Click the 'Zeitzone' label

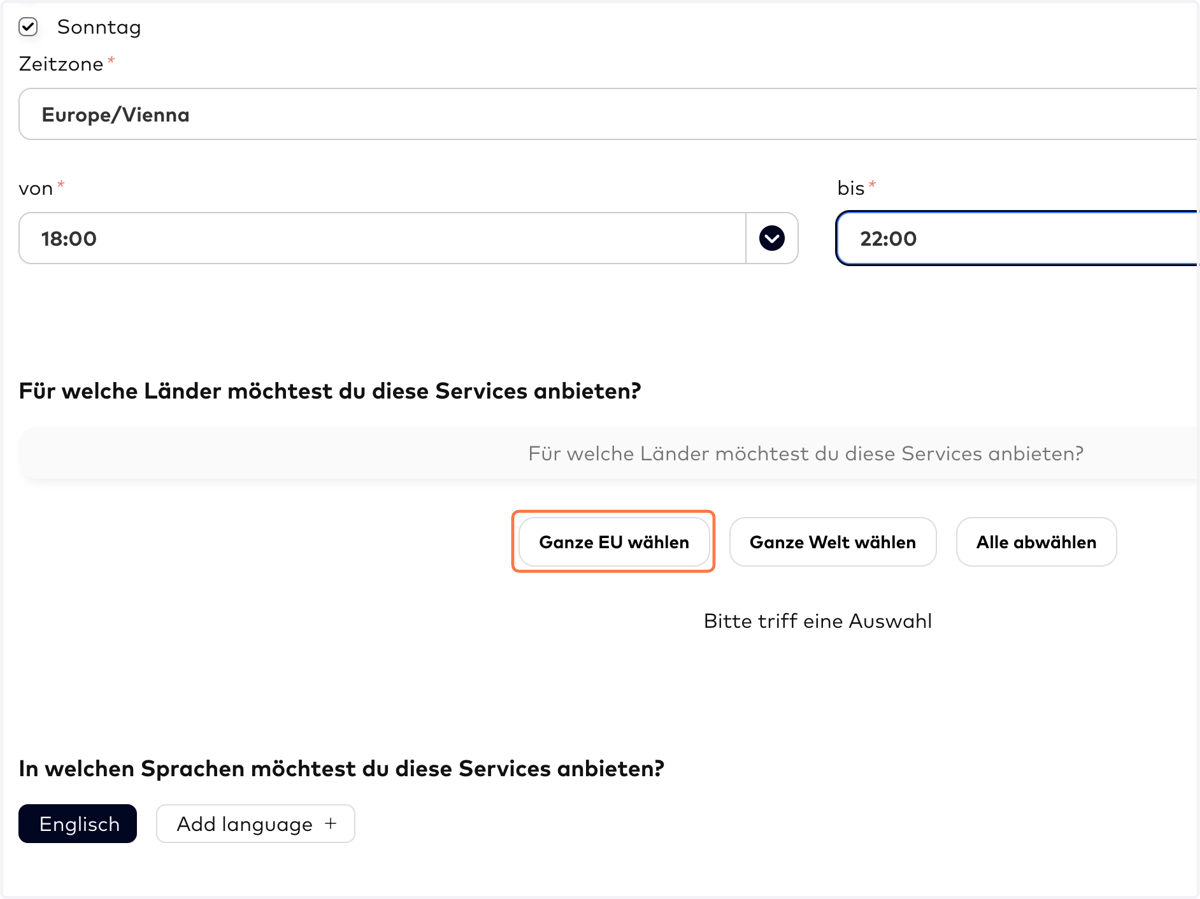click(x=61, y=64)
